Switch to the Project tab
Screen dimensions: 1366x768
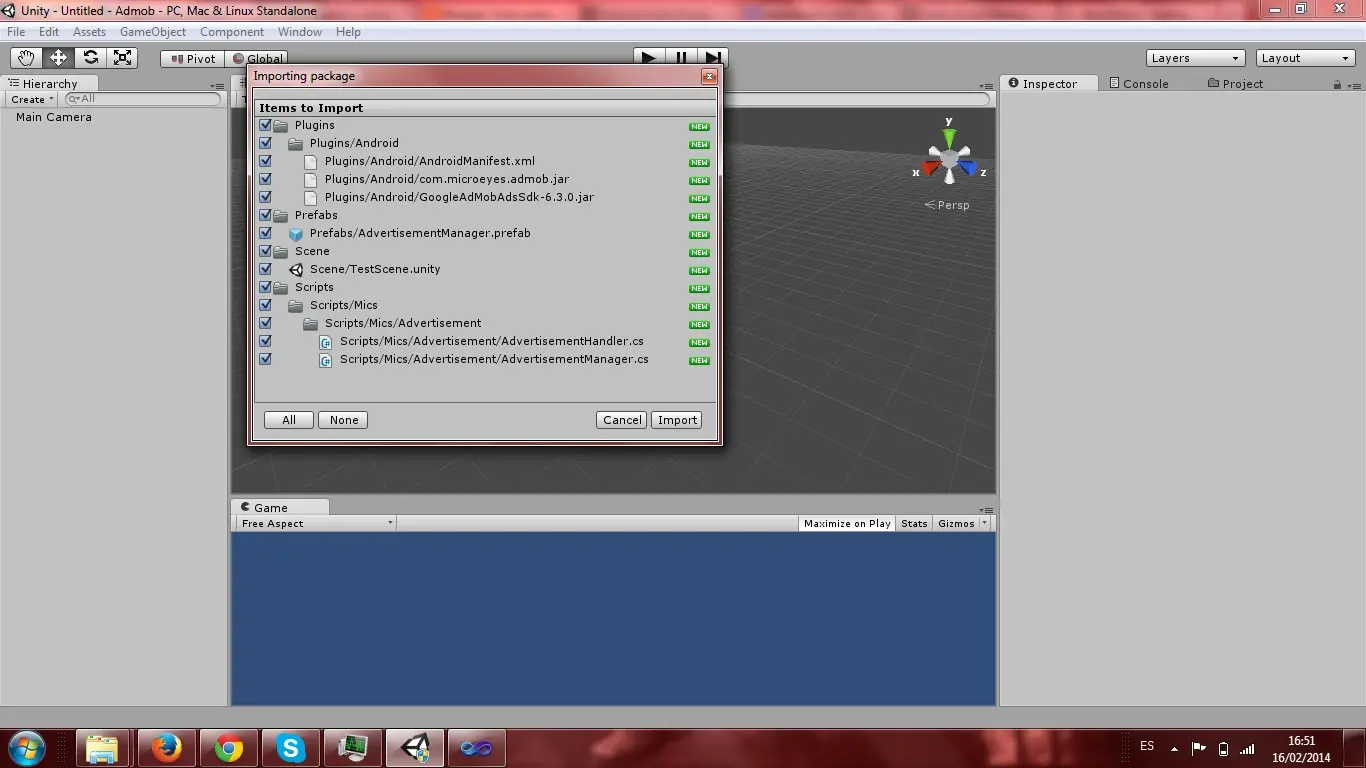coord(1236,84)
